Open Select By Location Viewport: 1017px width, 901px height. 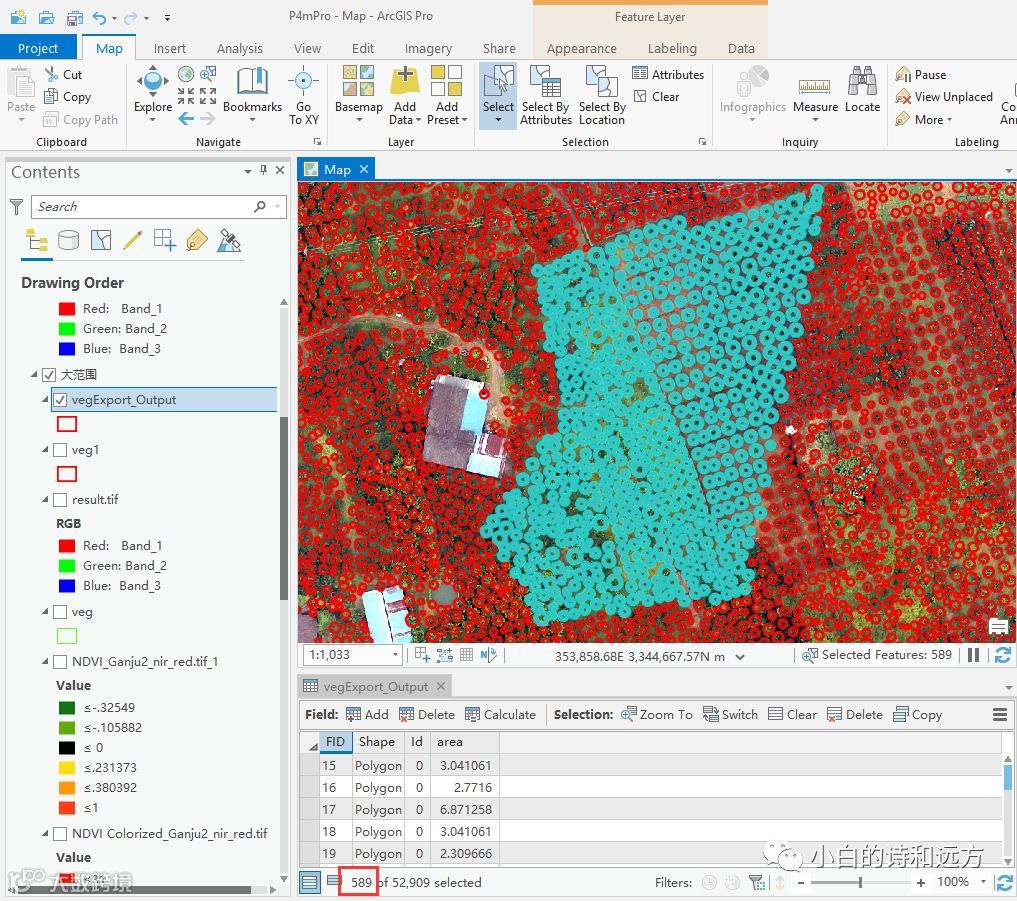coord(602,95)
